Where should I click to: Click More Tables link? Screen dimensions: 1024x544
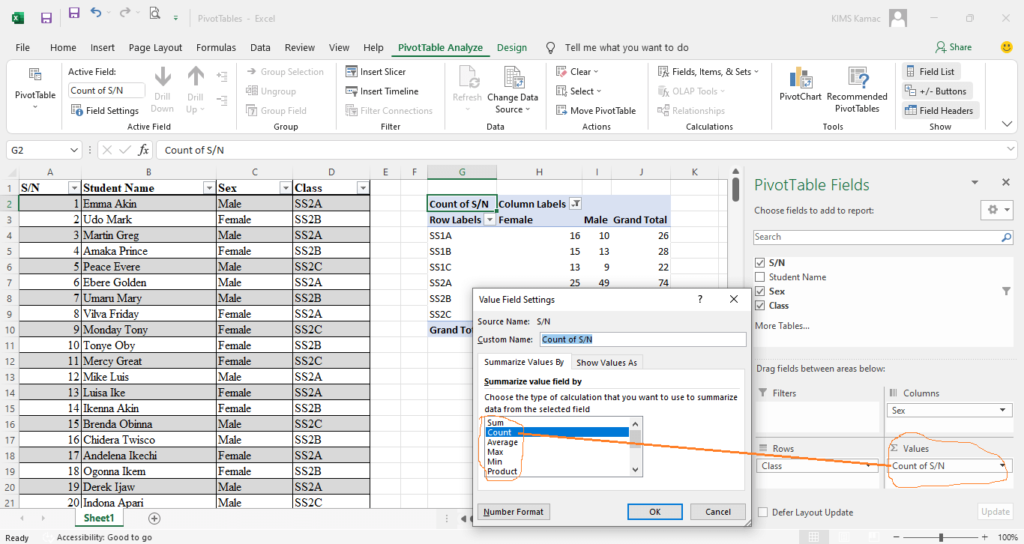tap(782, 326)
